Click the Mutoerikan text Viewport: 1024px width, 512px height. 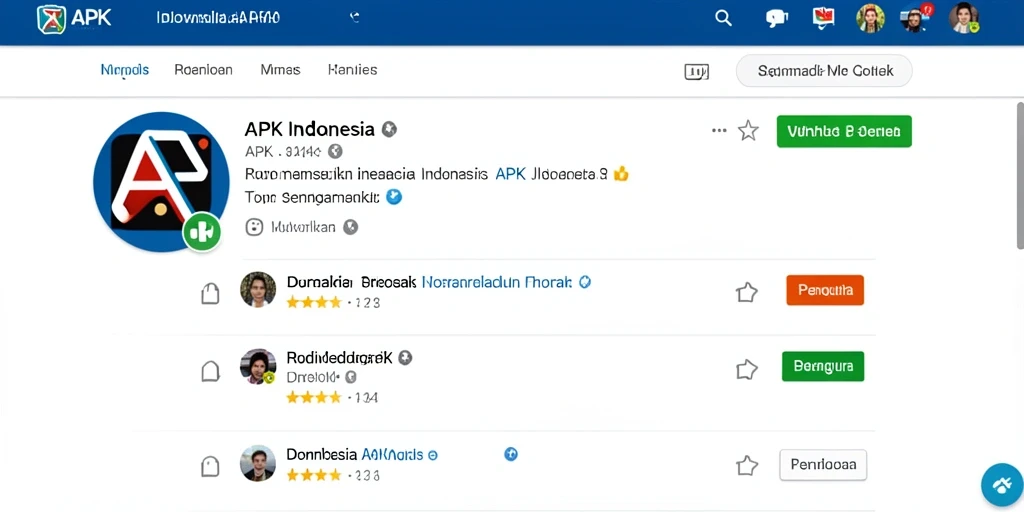[303, 227]
